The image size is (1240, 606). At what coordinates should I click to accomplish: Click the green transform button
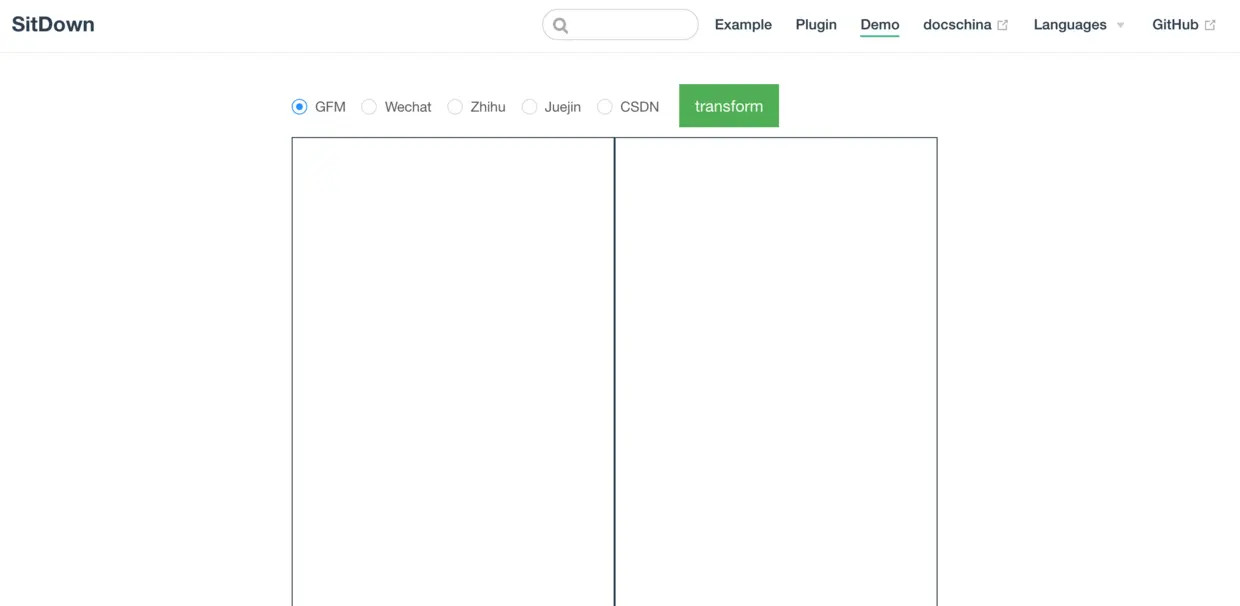[729, 106]
